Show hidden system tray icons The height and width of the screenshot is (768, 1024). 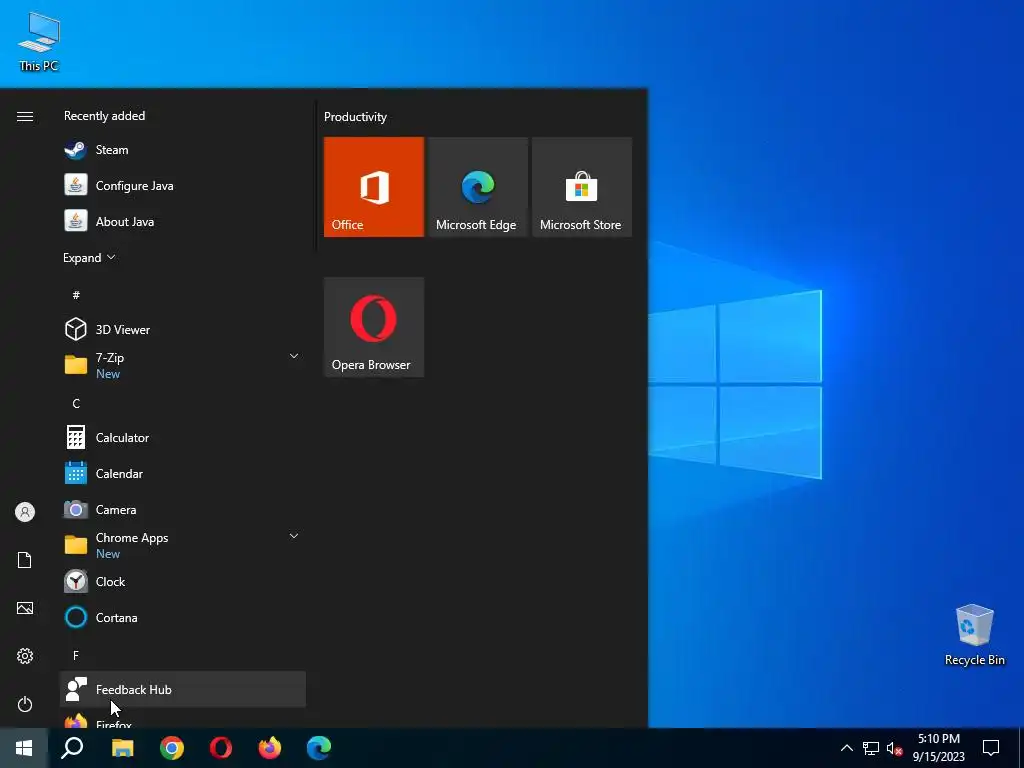pyautogui.click(x=846, y=748)
